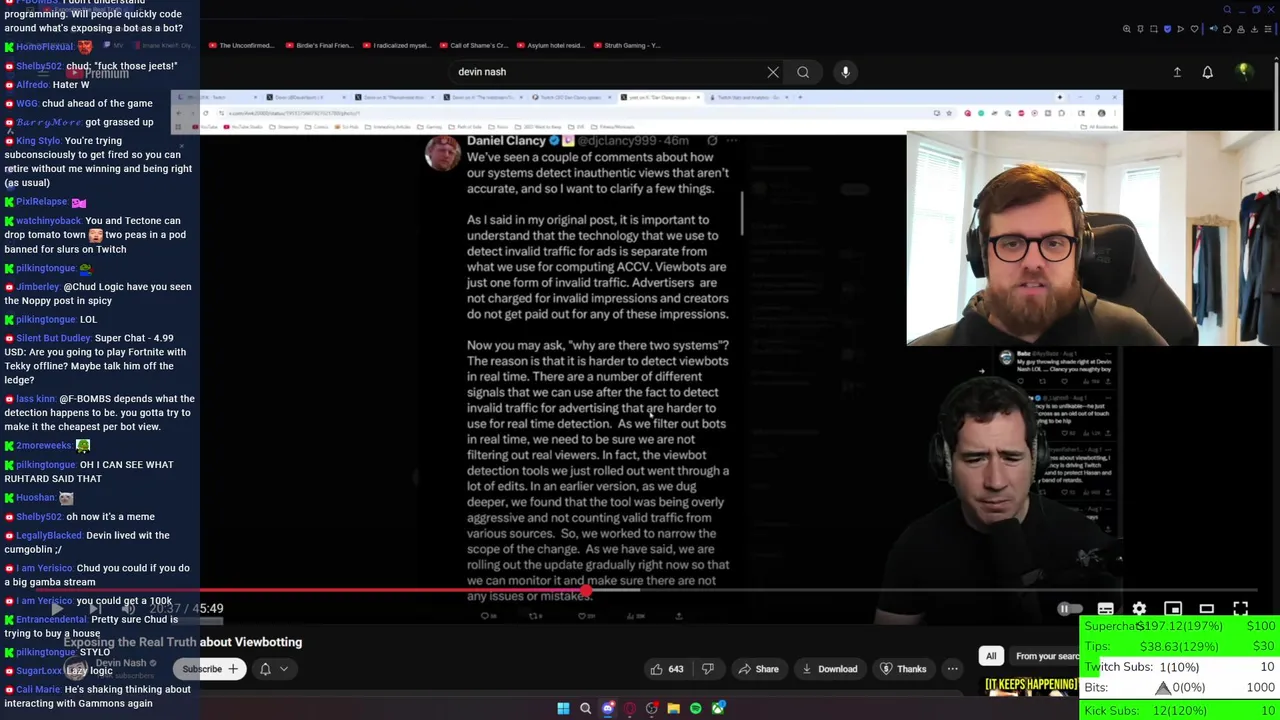The width and height of the screenshot is (1280, 720).
Task: Click the browser blue shield icon
Action: coord(1167,29)
